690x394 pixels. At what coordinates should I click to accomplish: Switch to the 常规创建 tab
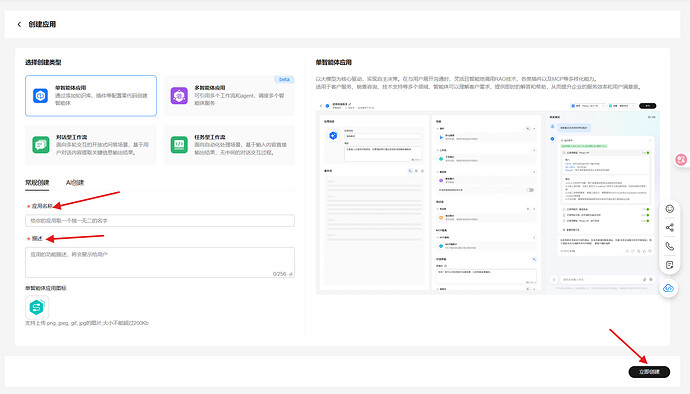point(37,183)
